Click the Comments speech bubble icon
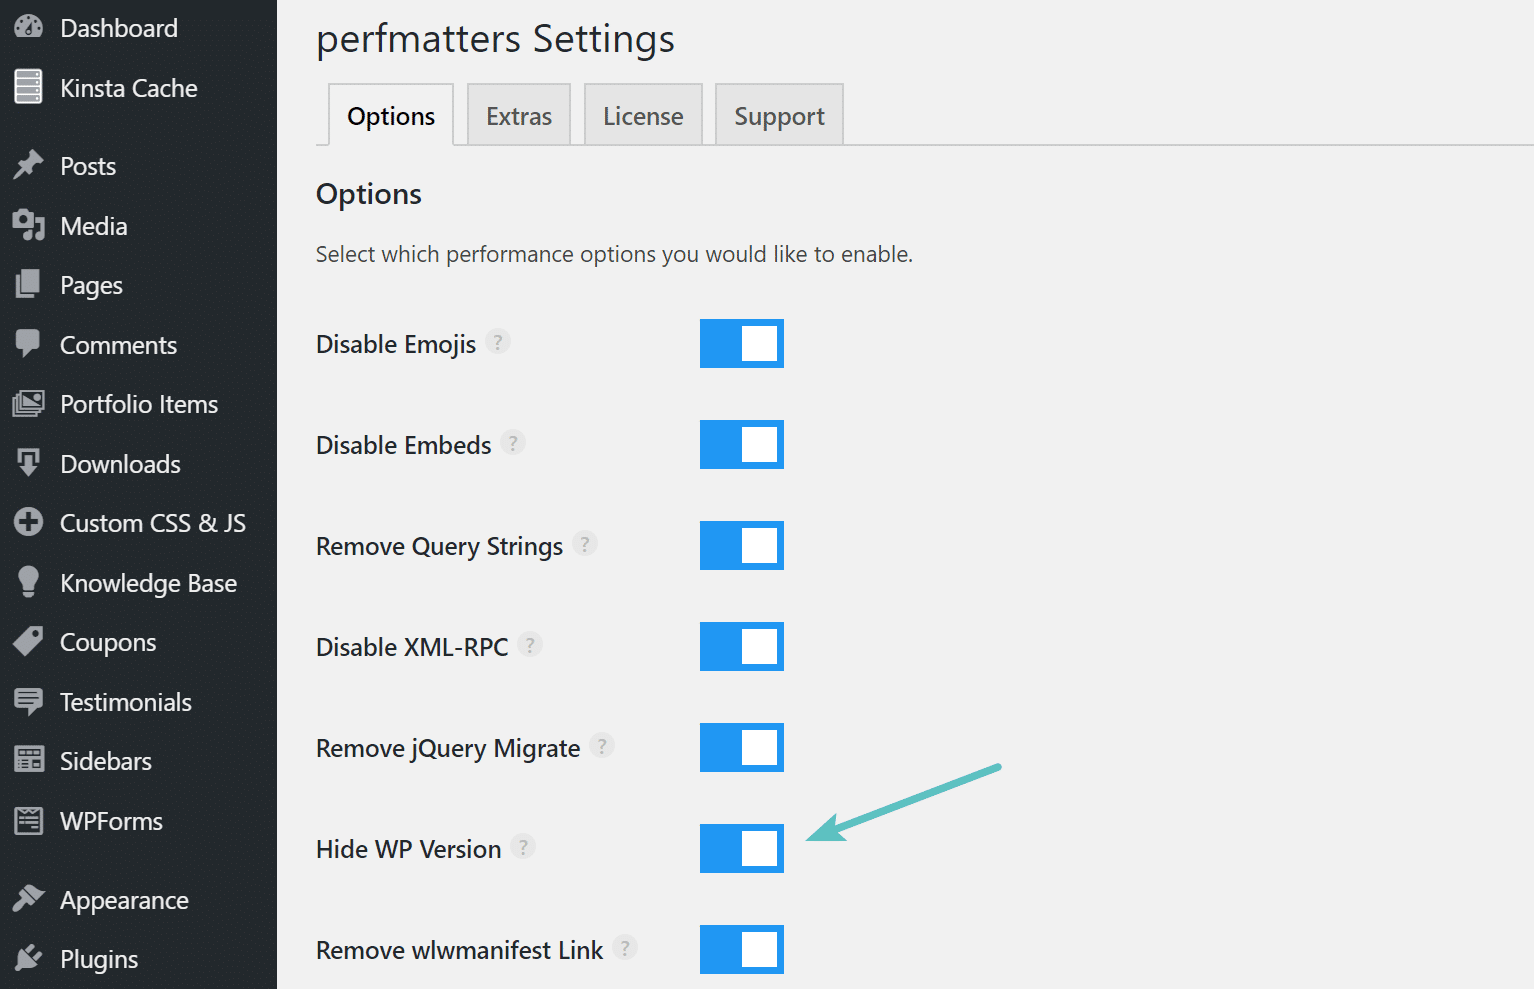 tap(29, 344)
